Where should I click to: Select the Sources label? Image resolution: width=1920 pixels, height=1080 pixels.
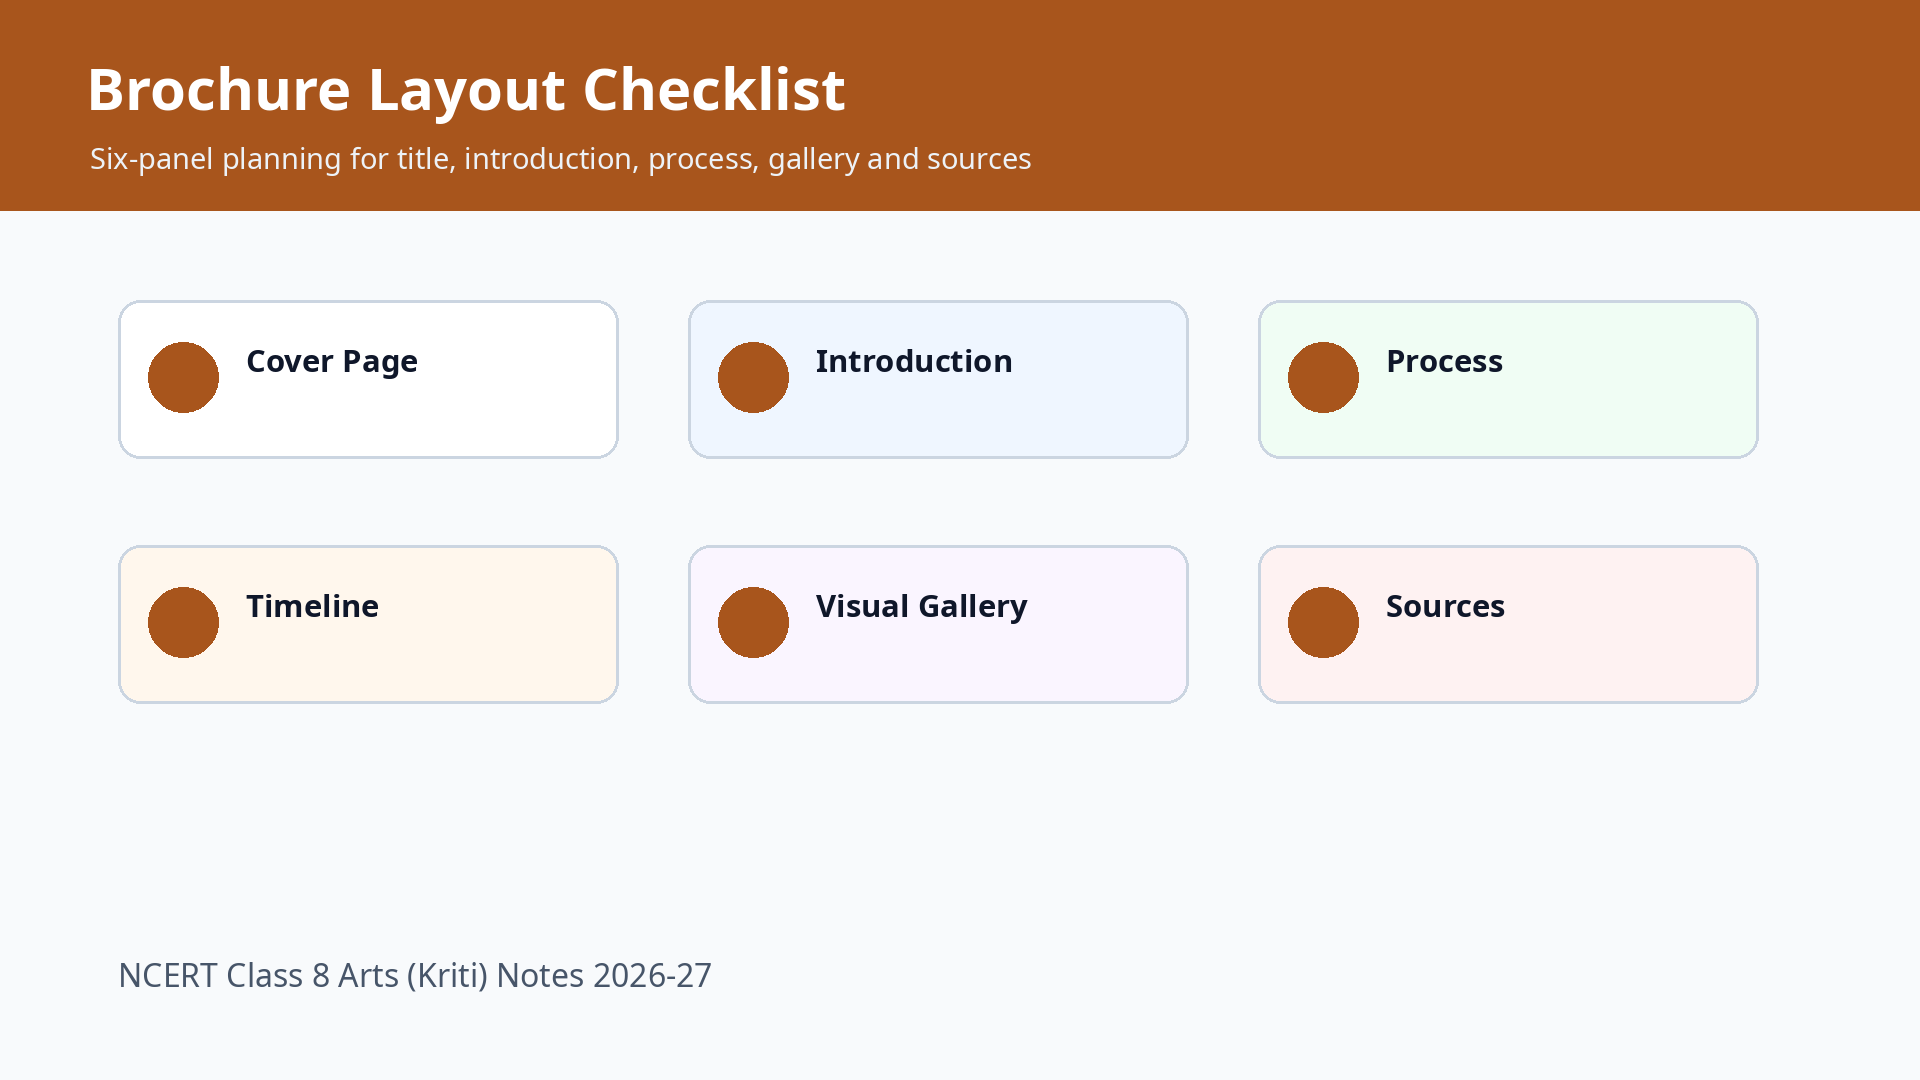click(x=1445, y=606)
